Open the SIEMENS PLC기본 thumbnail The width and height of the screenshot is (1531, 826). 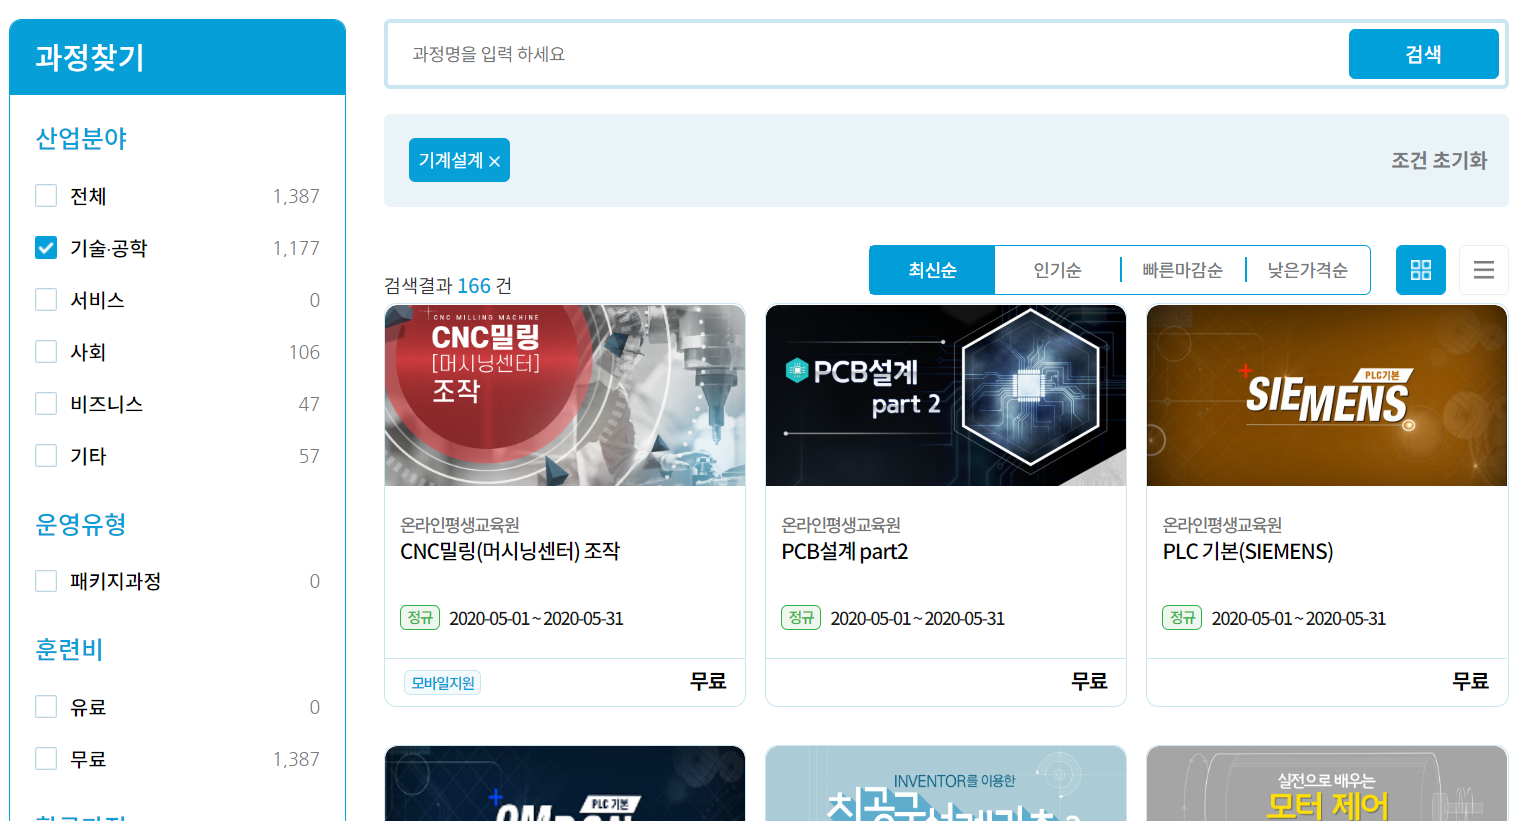[1327, 396]
